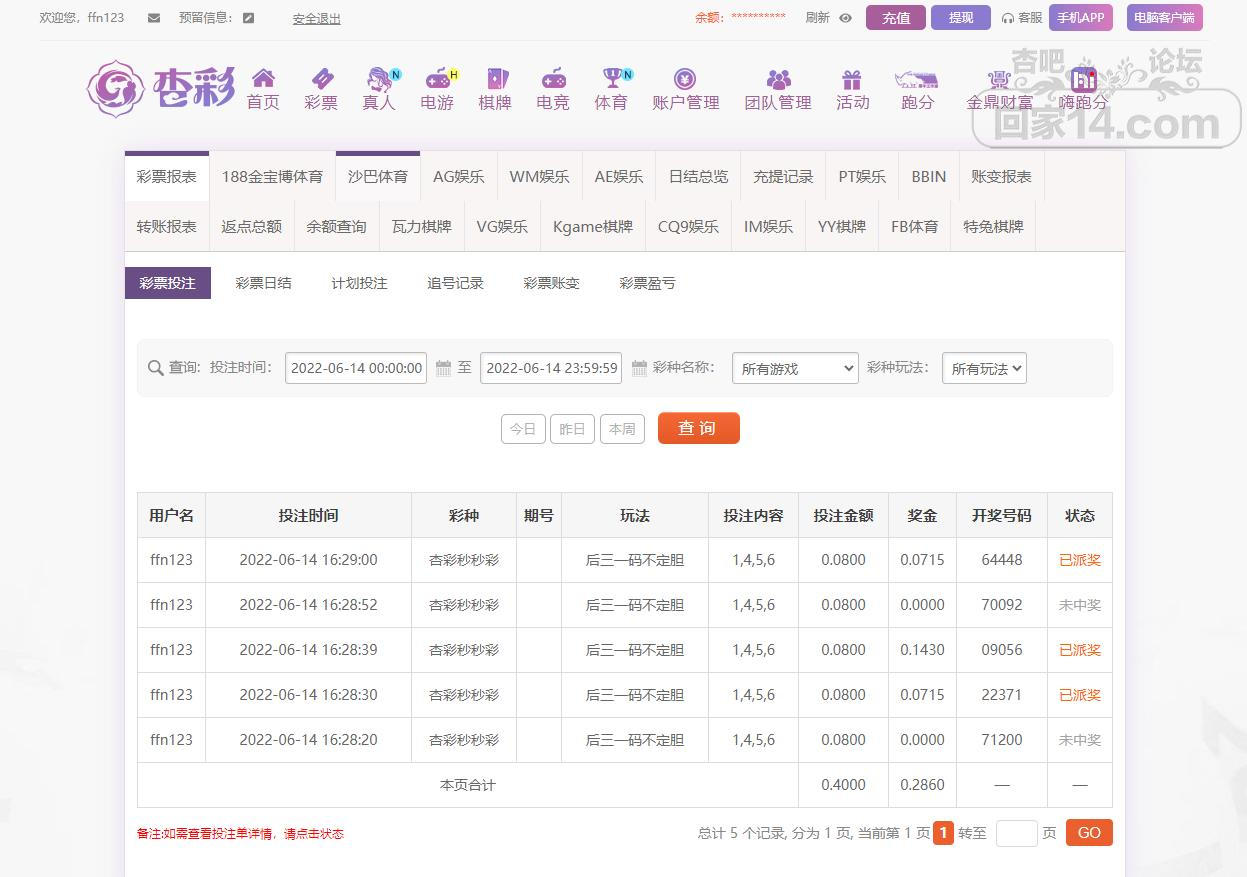1247x877 pixels.
Task: Open the e-games controller icon (电游)
Action: tap(437, 79)
